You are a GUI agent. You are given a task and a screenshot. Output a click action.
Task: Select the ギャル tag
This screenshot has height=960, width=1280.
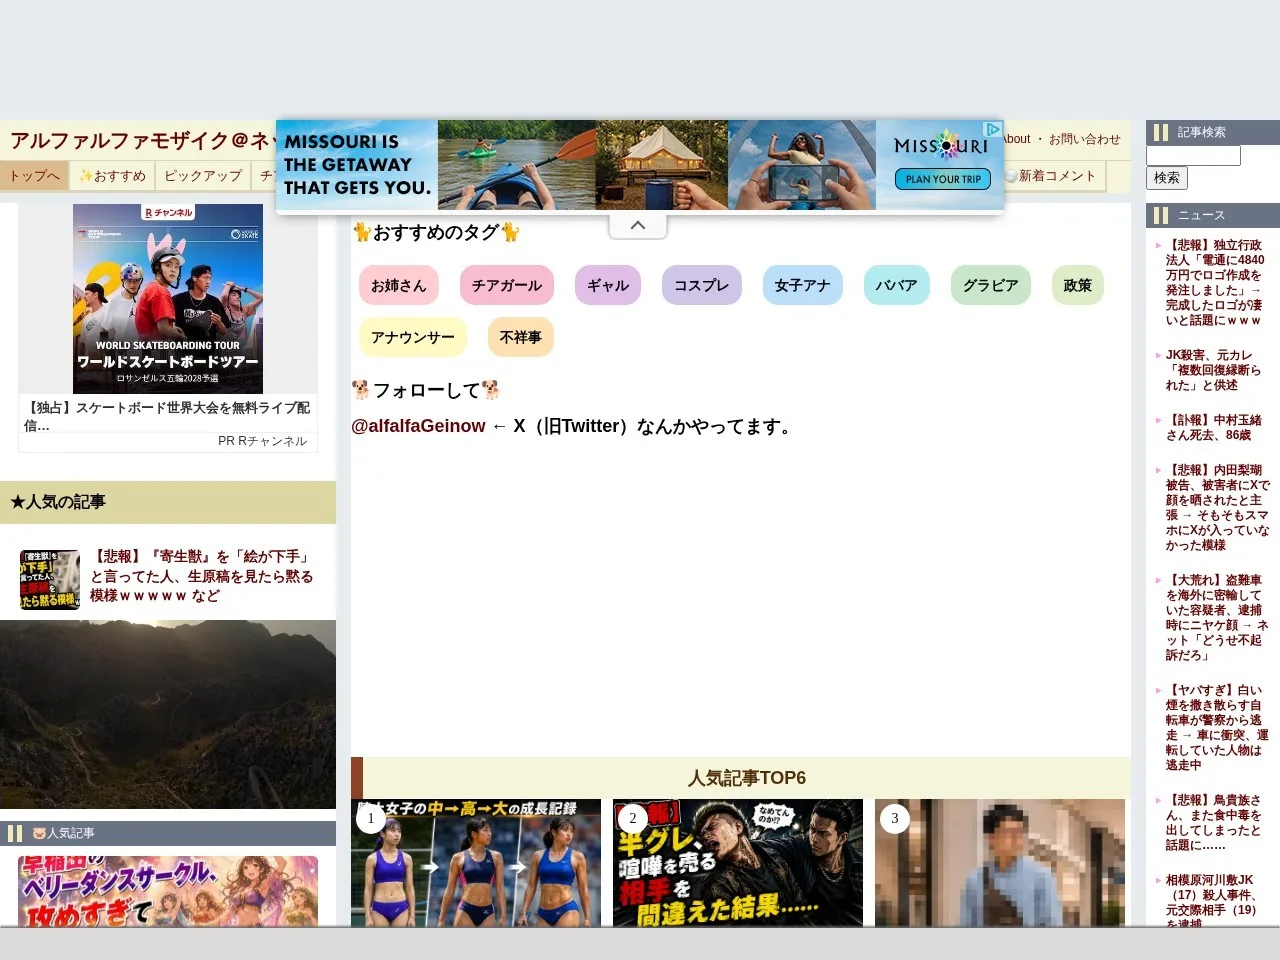tap(608, 285)
